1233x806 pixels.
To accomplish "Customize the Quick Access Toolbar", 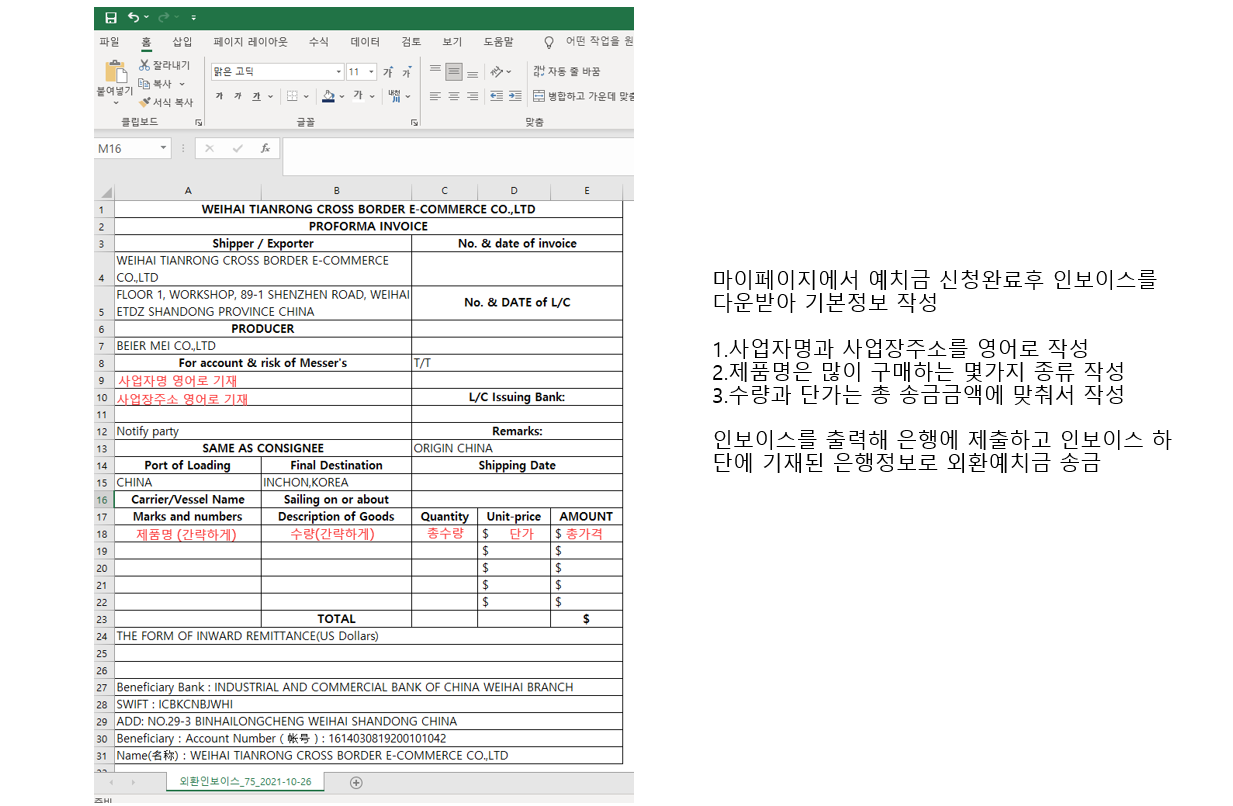I will (193, 18).
